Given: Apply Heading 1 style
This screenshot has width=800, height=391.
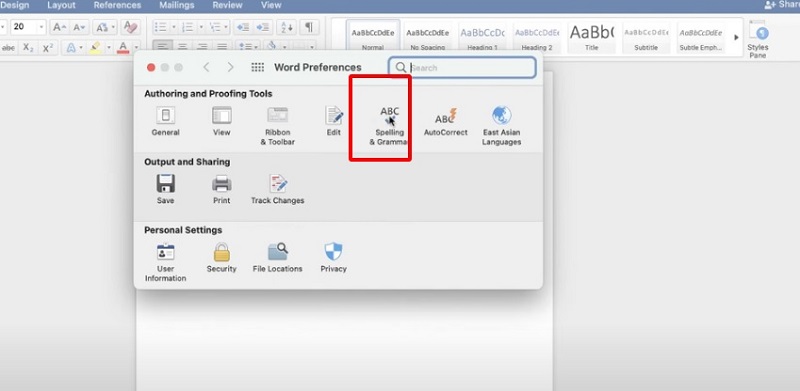Looking at the screenshot, I should (482, 37).
